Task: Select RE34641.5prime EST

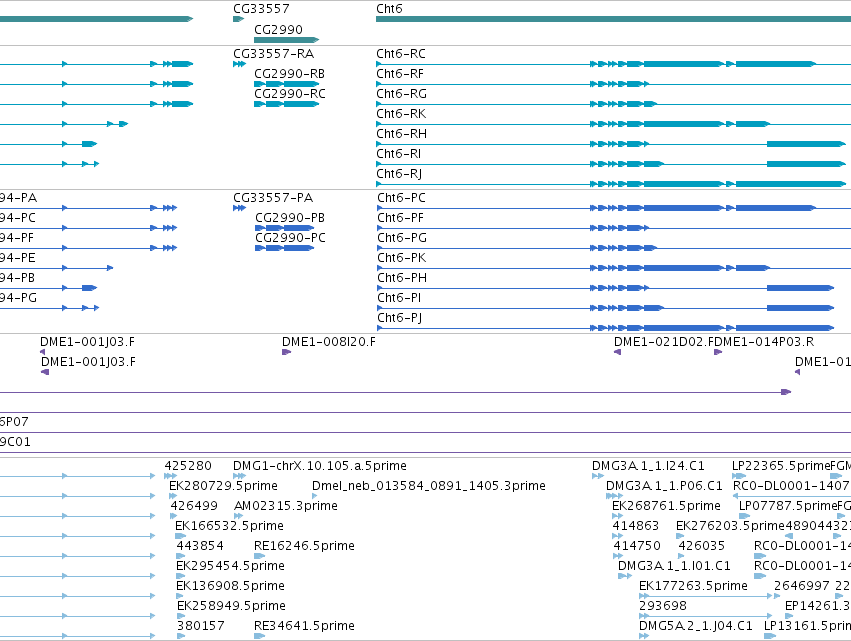Action: coord(304,626)
